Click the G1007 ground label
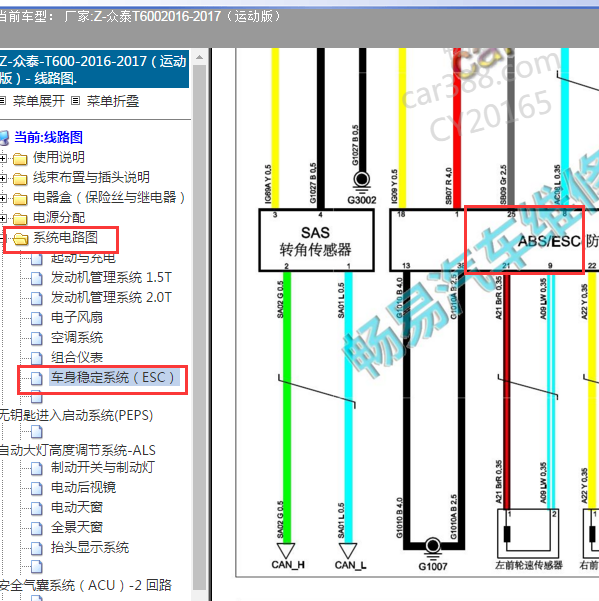This screenshot has width=599, height=601. (433, 566)
